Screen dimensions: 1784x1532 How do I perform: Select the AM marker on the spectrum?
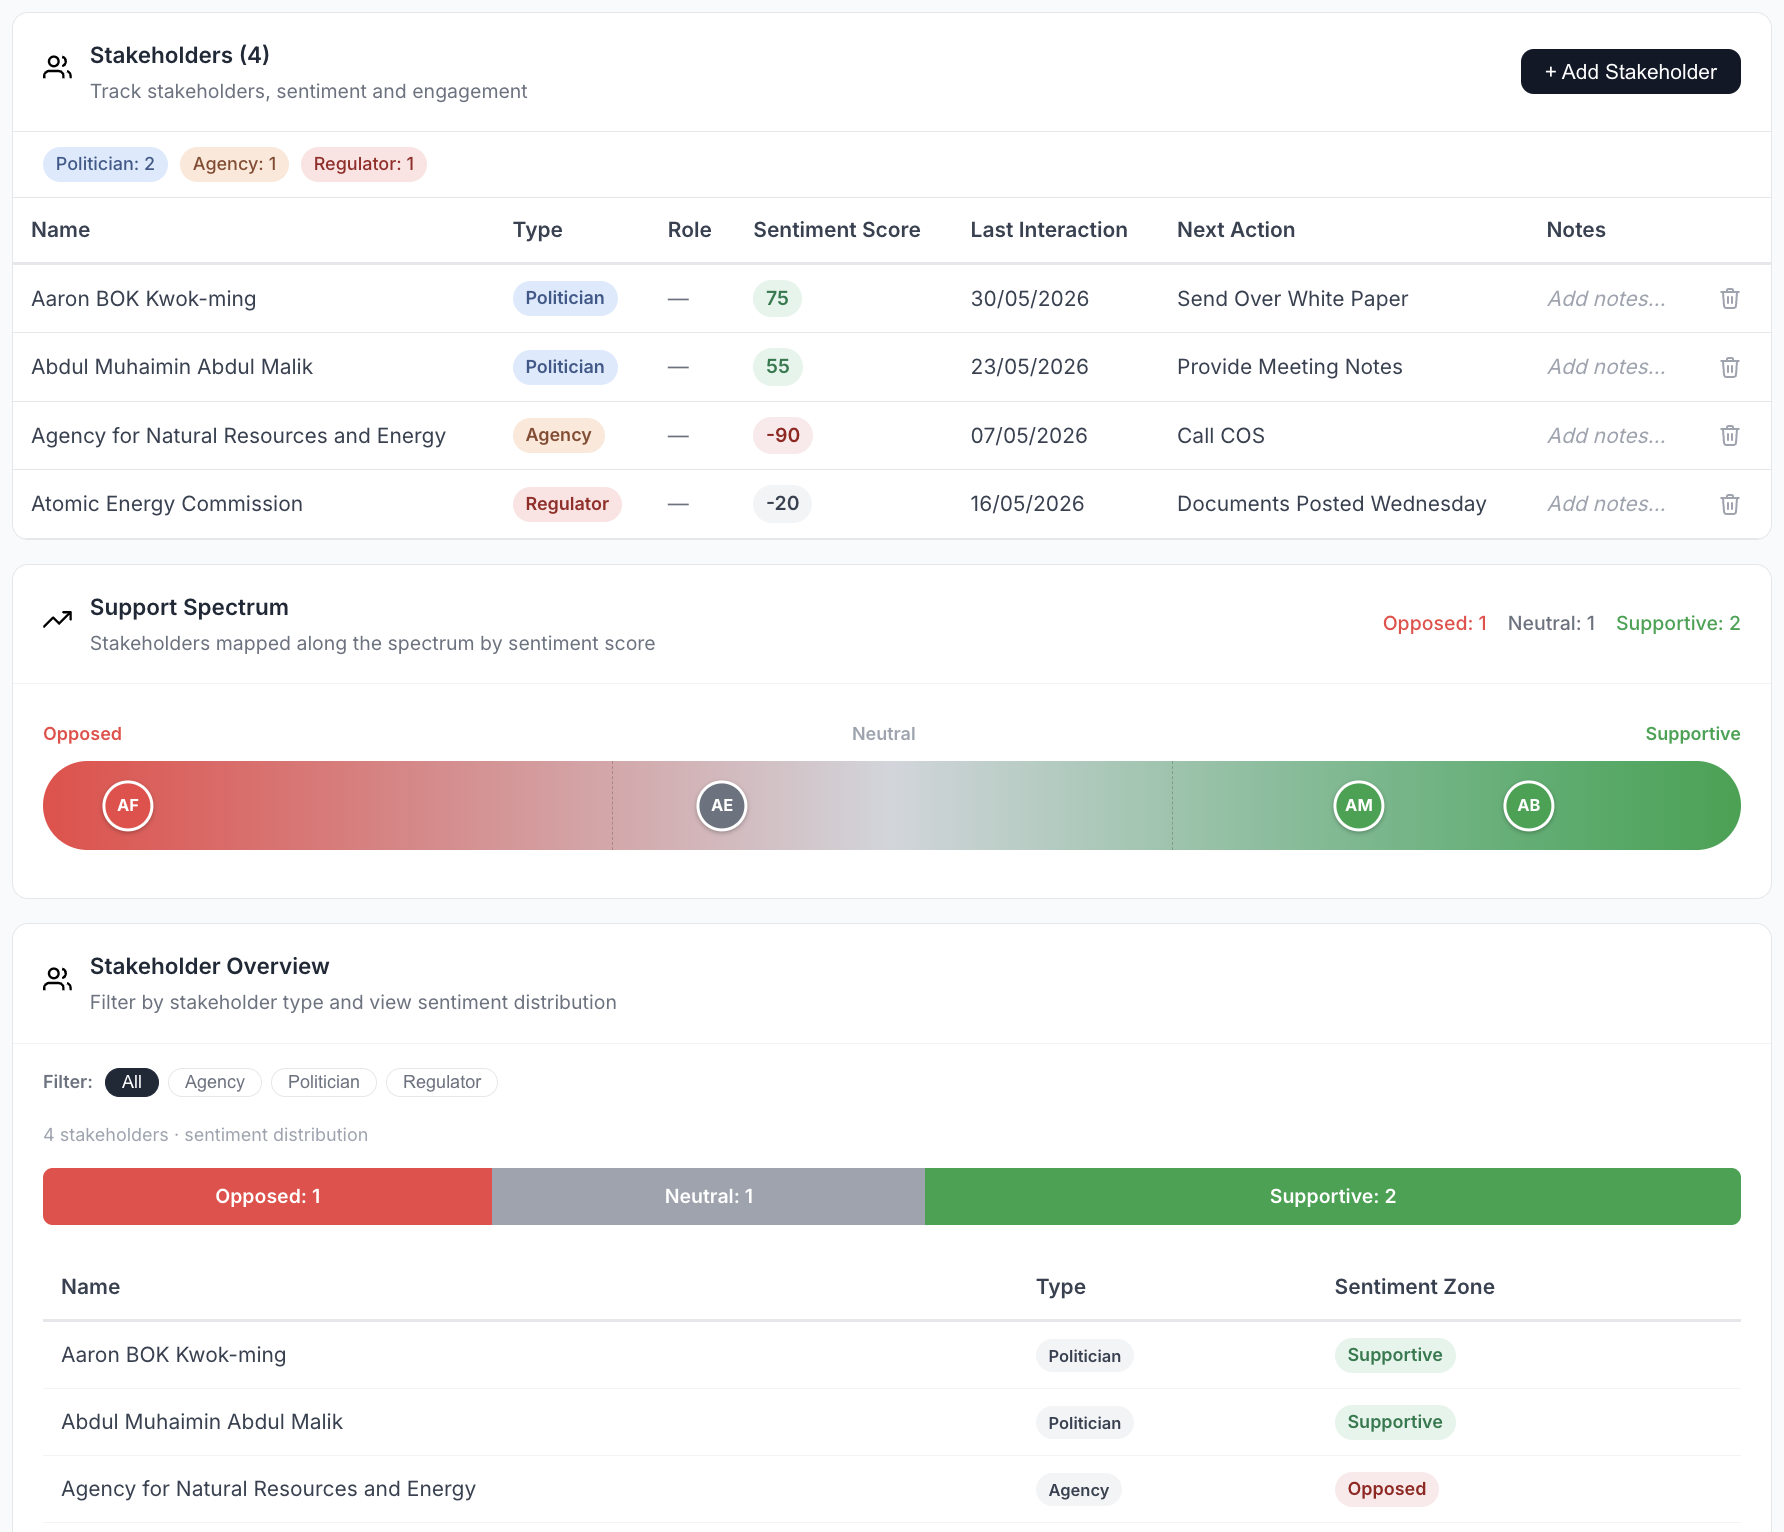(x=1359, y=805)
